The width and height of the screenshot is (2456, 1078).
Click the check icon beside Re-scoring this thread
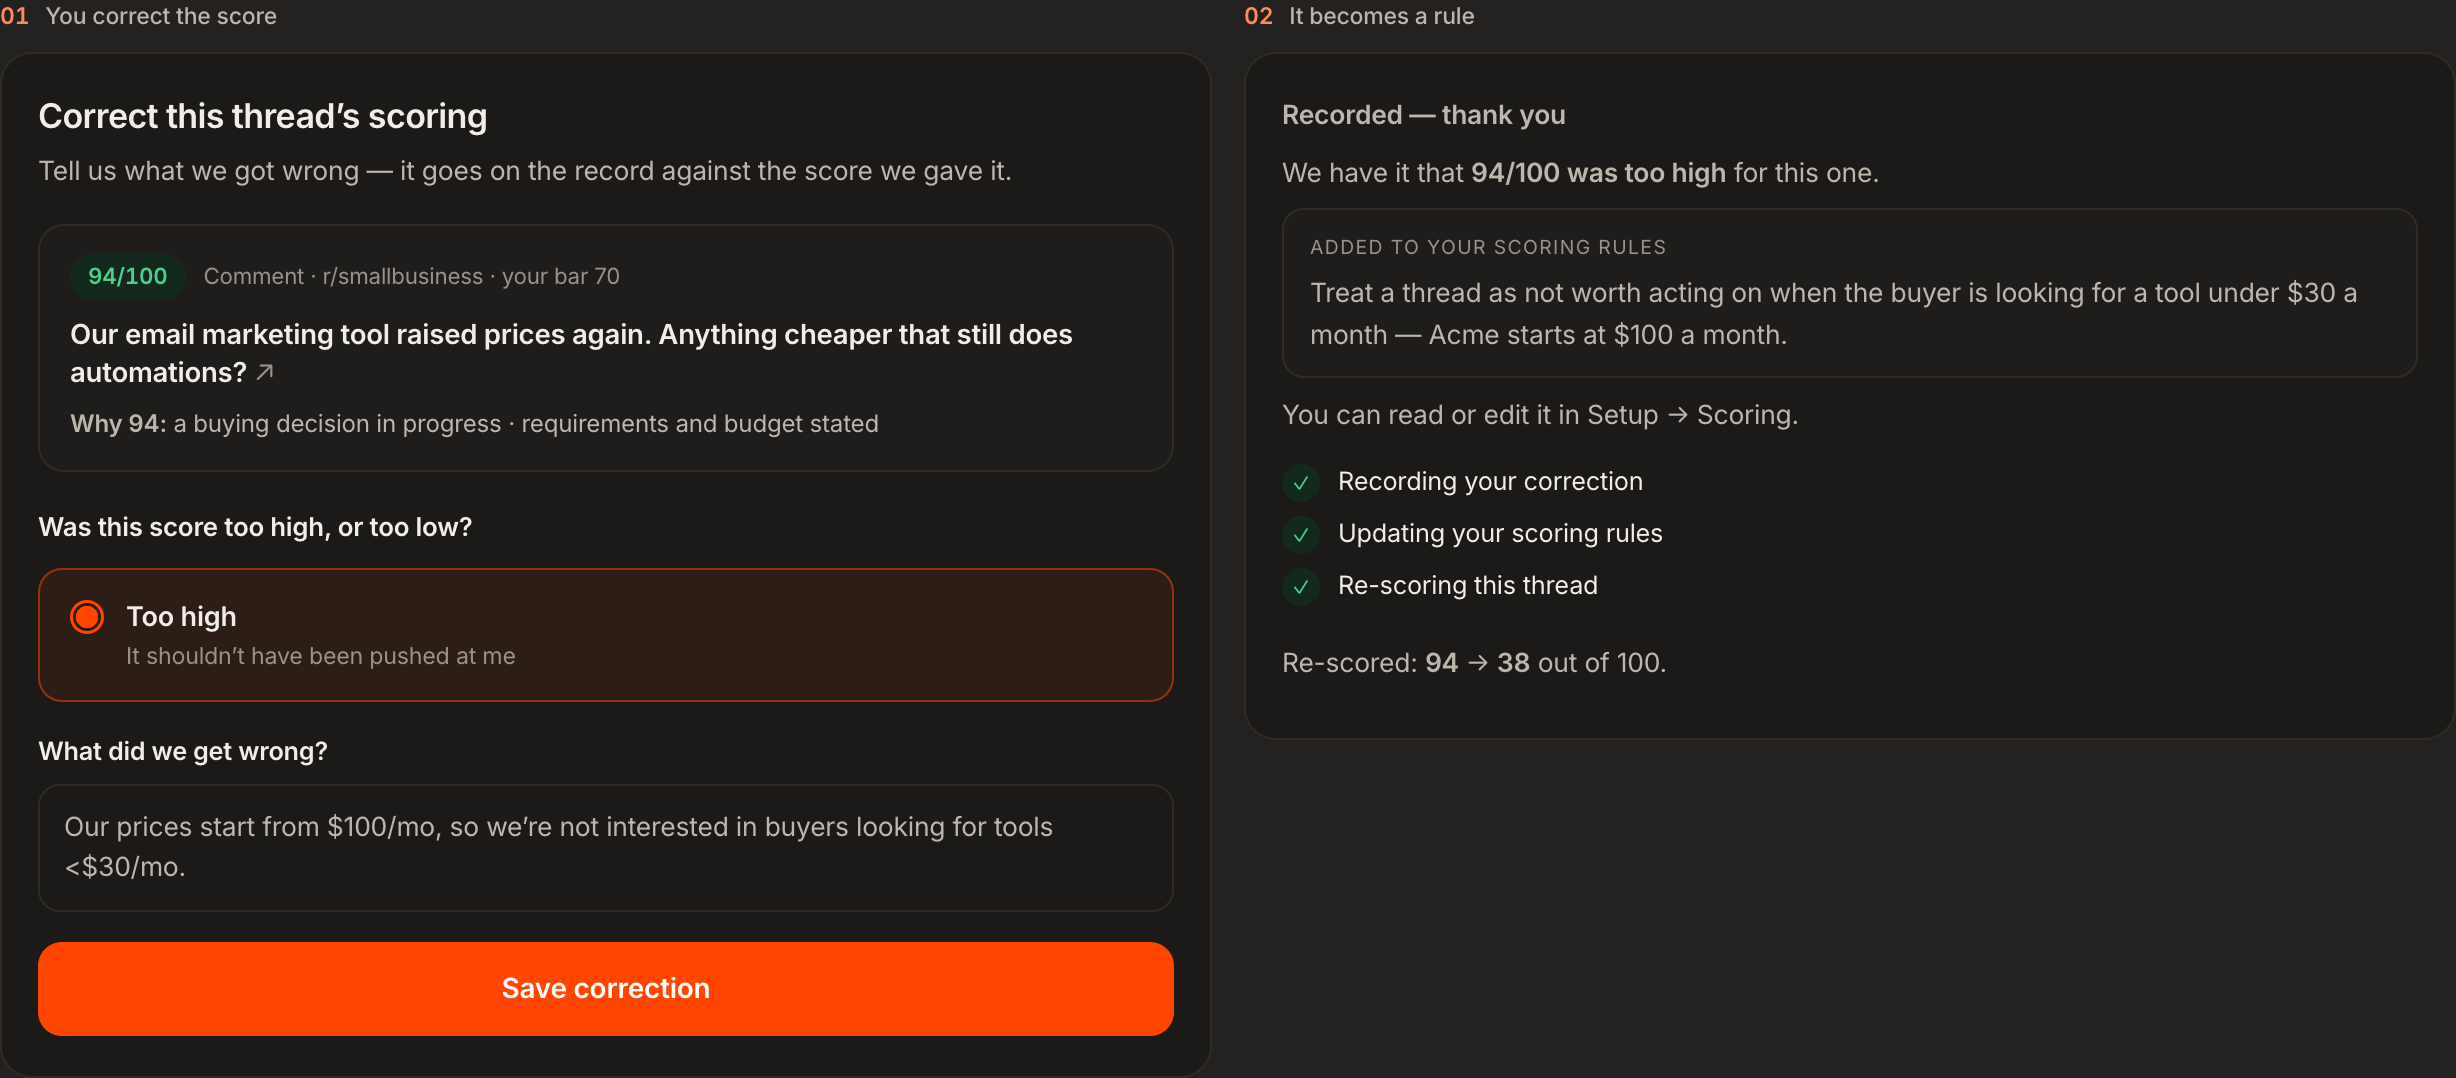pyautogui.click(x=1301, y=587)
